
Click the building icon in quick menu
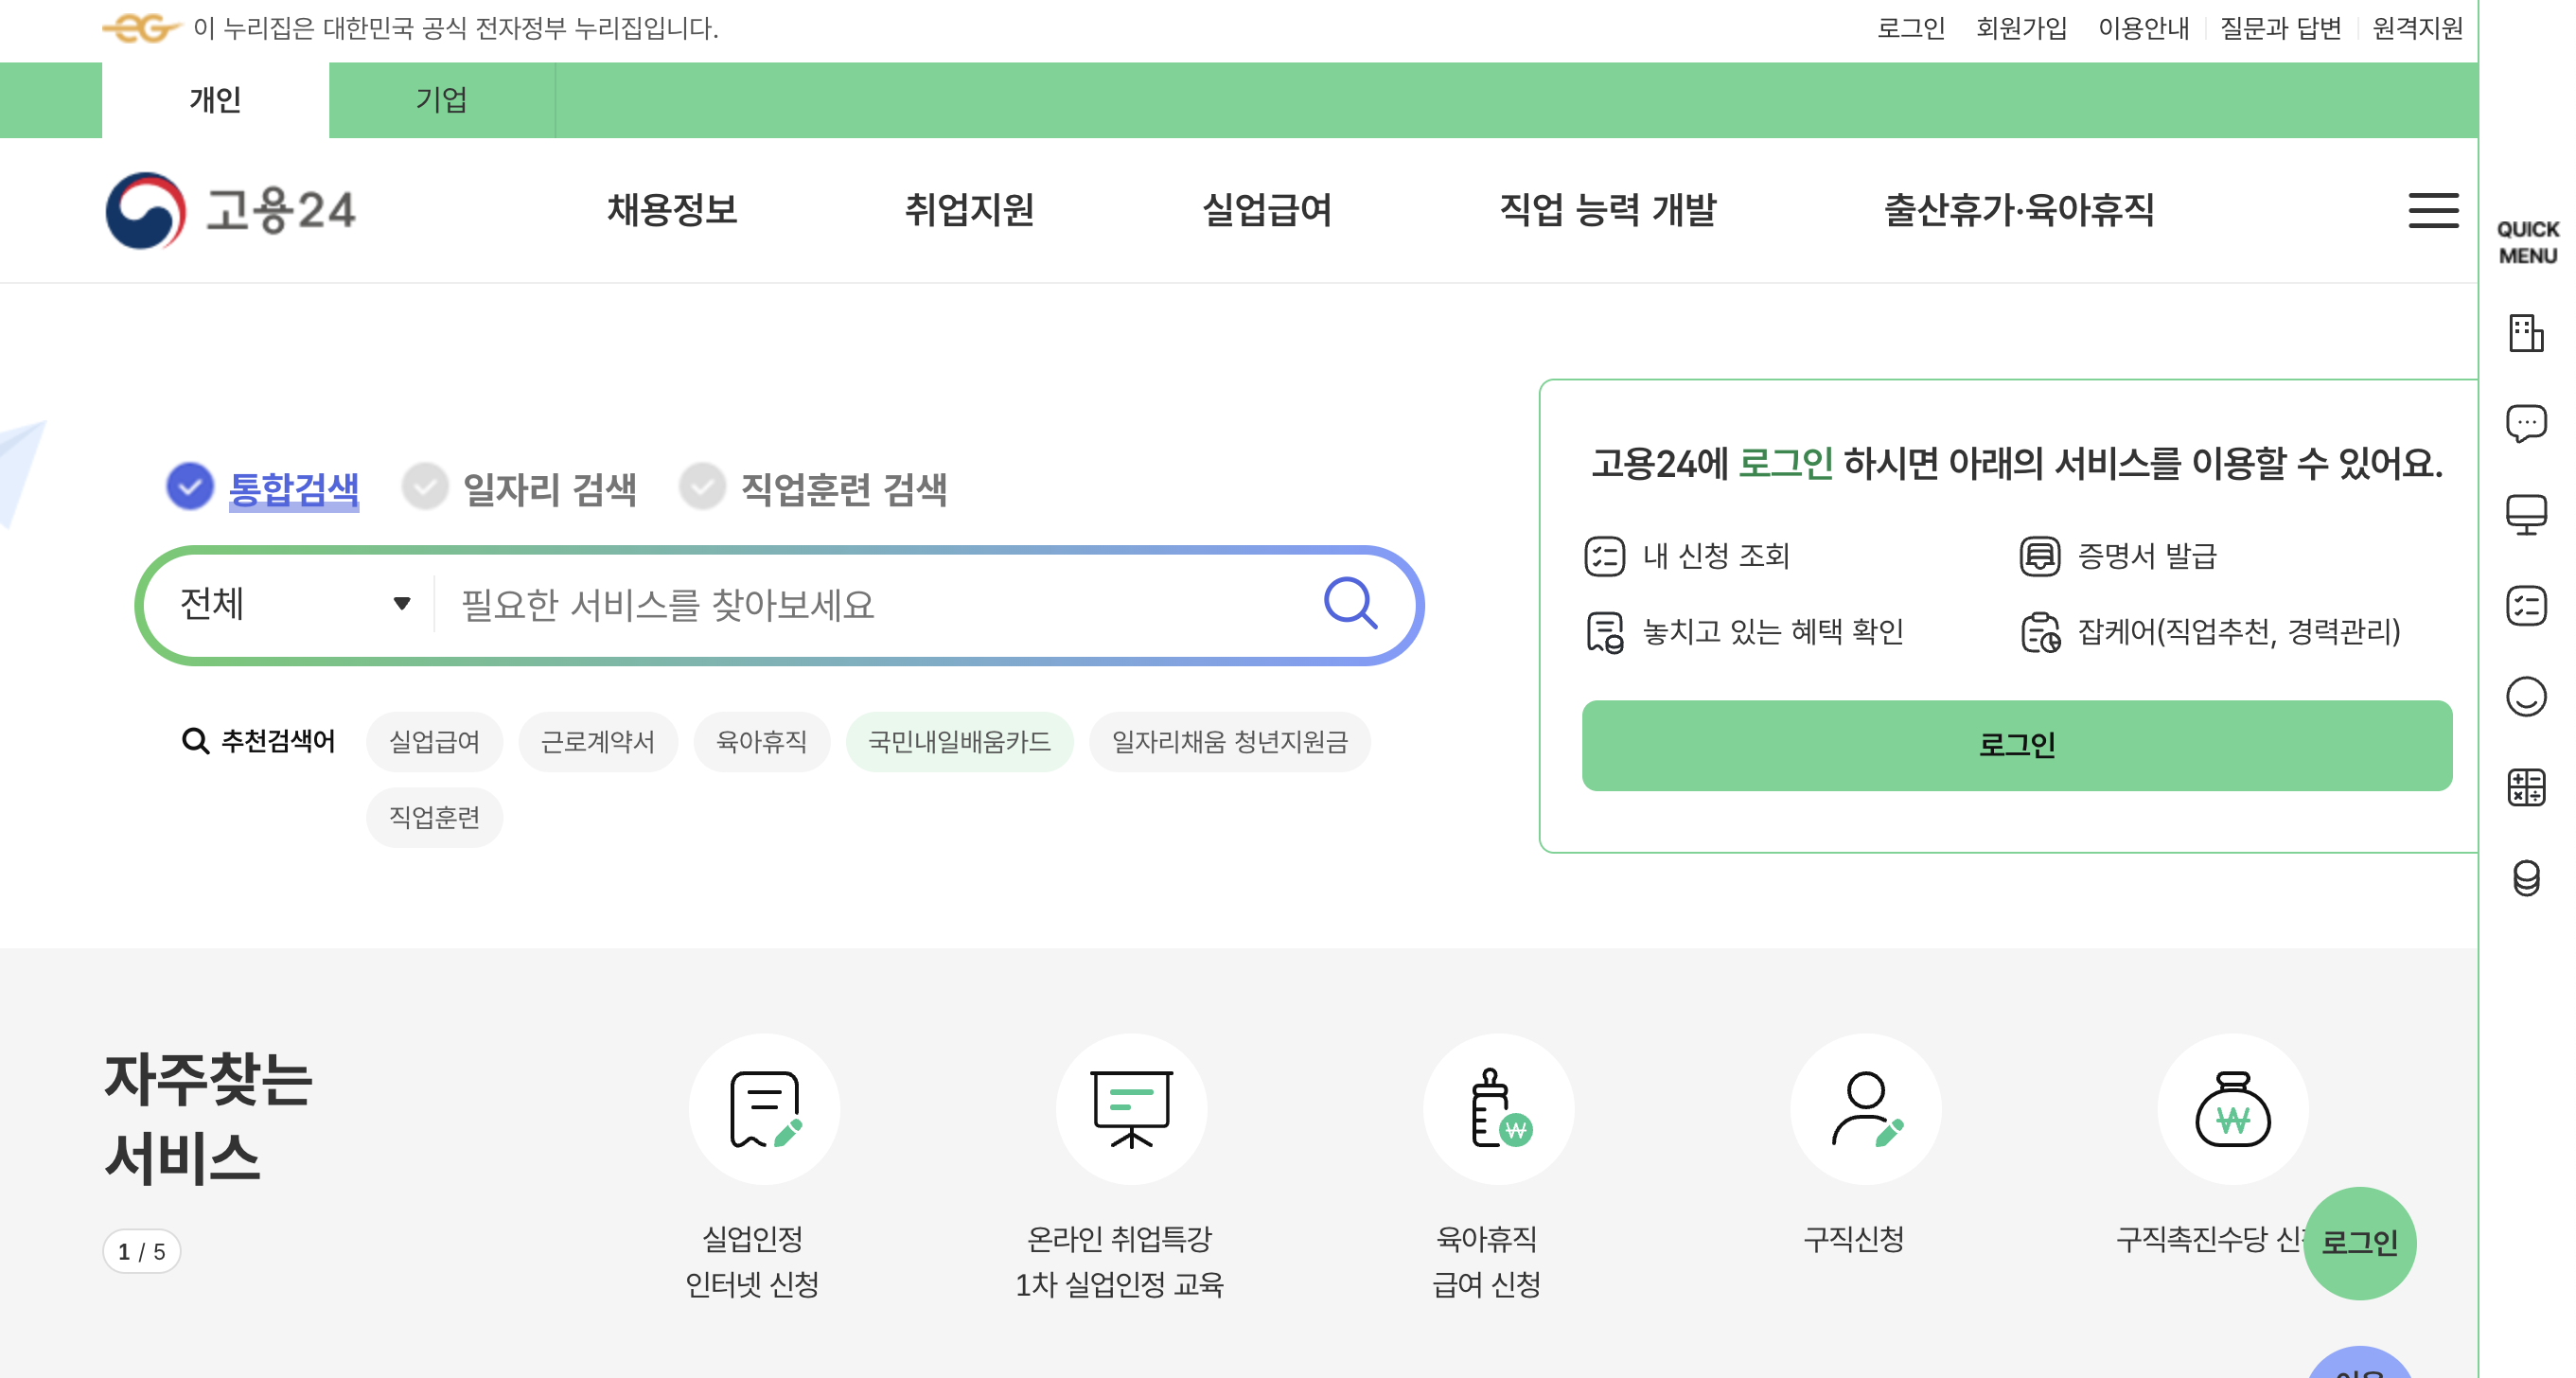(2525, 333)
